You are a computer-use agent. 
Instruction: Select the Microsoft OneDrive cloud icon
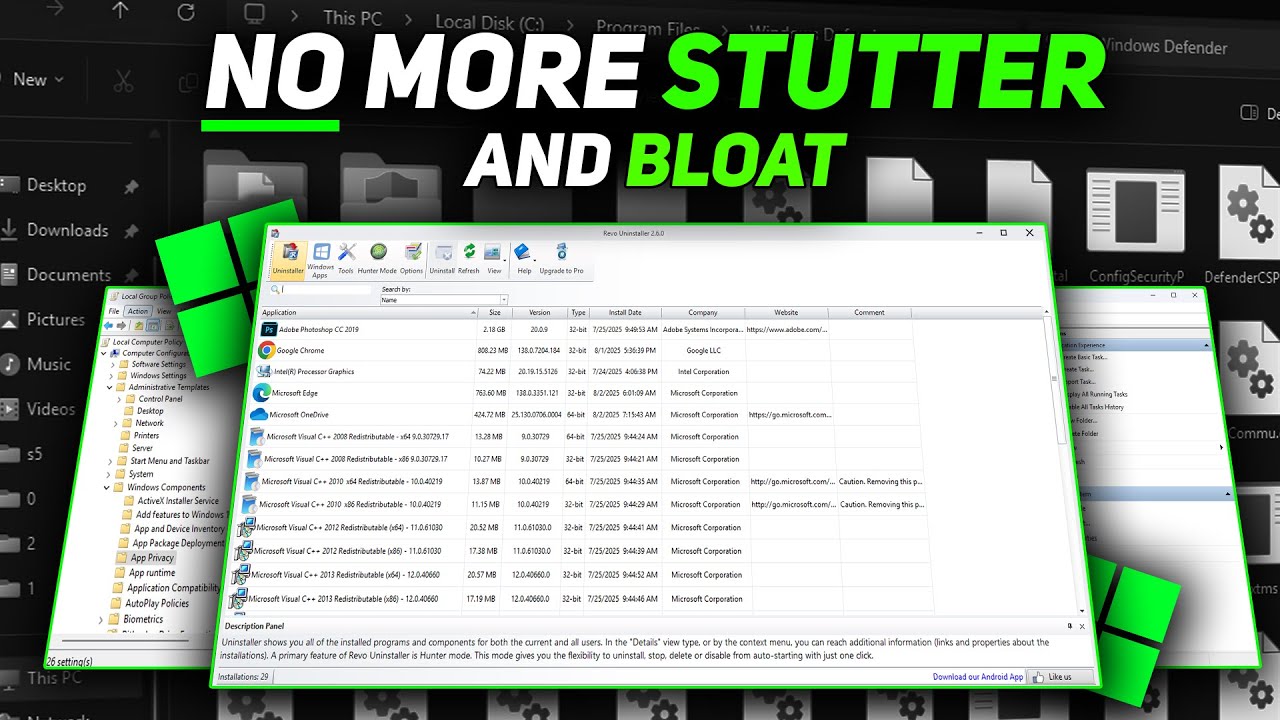[259, 414]
